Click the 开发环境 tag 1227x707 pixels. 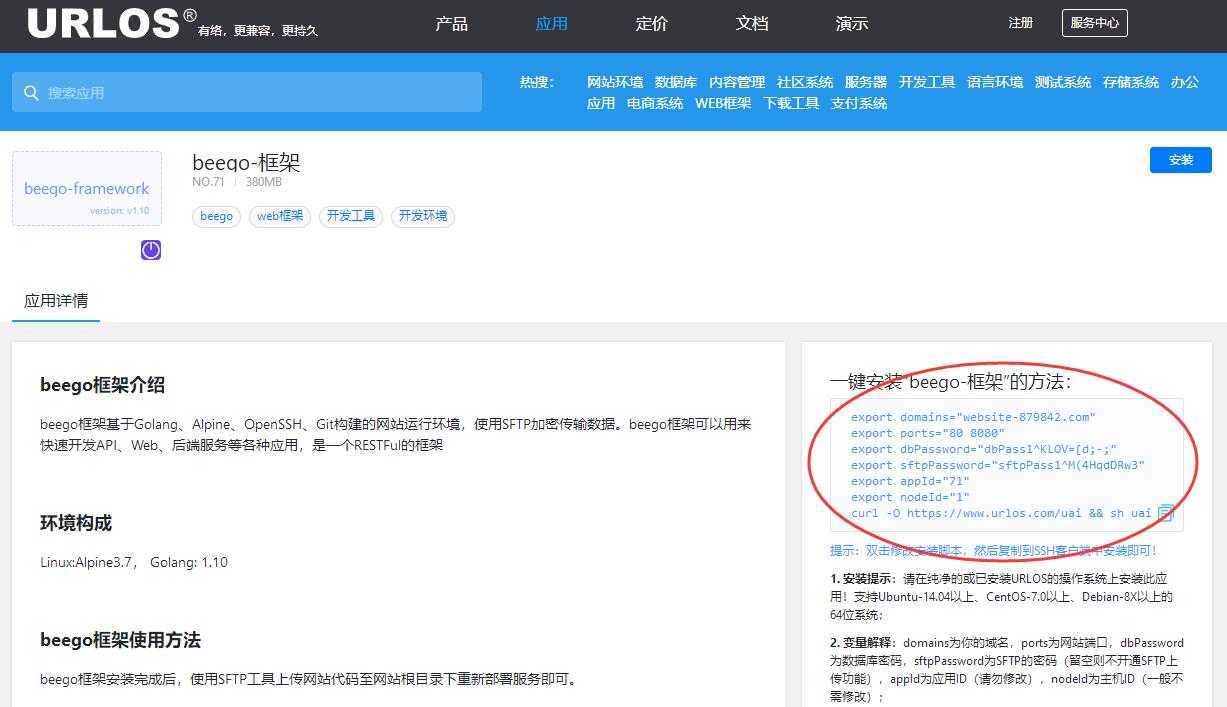(x=423, y=216)
